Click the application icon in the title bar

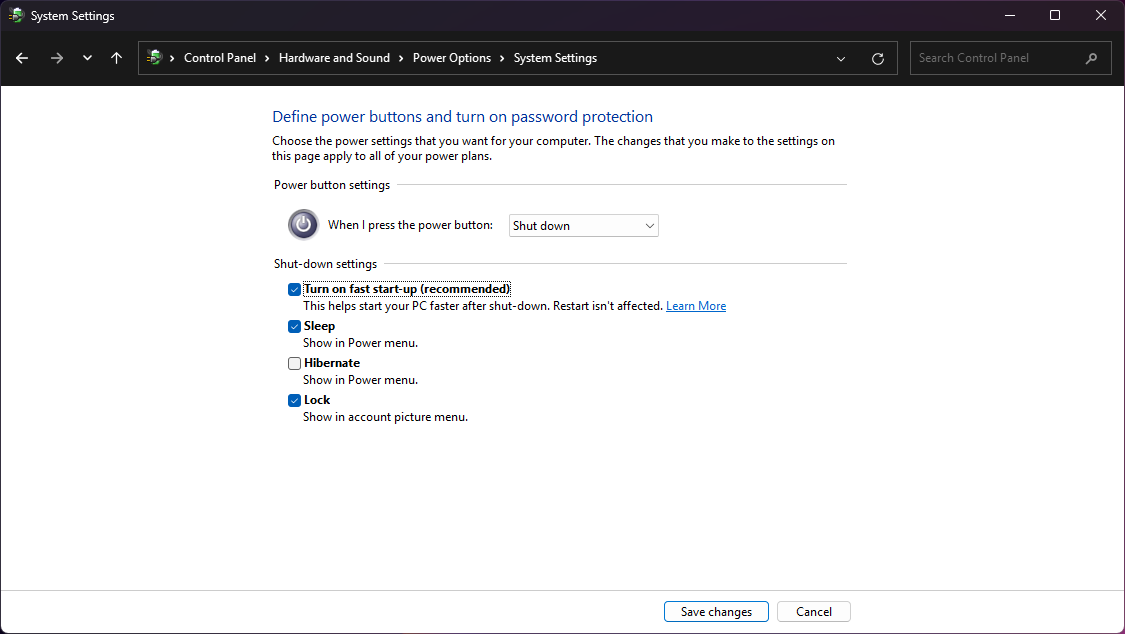pos(14,15)
